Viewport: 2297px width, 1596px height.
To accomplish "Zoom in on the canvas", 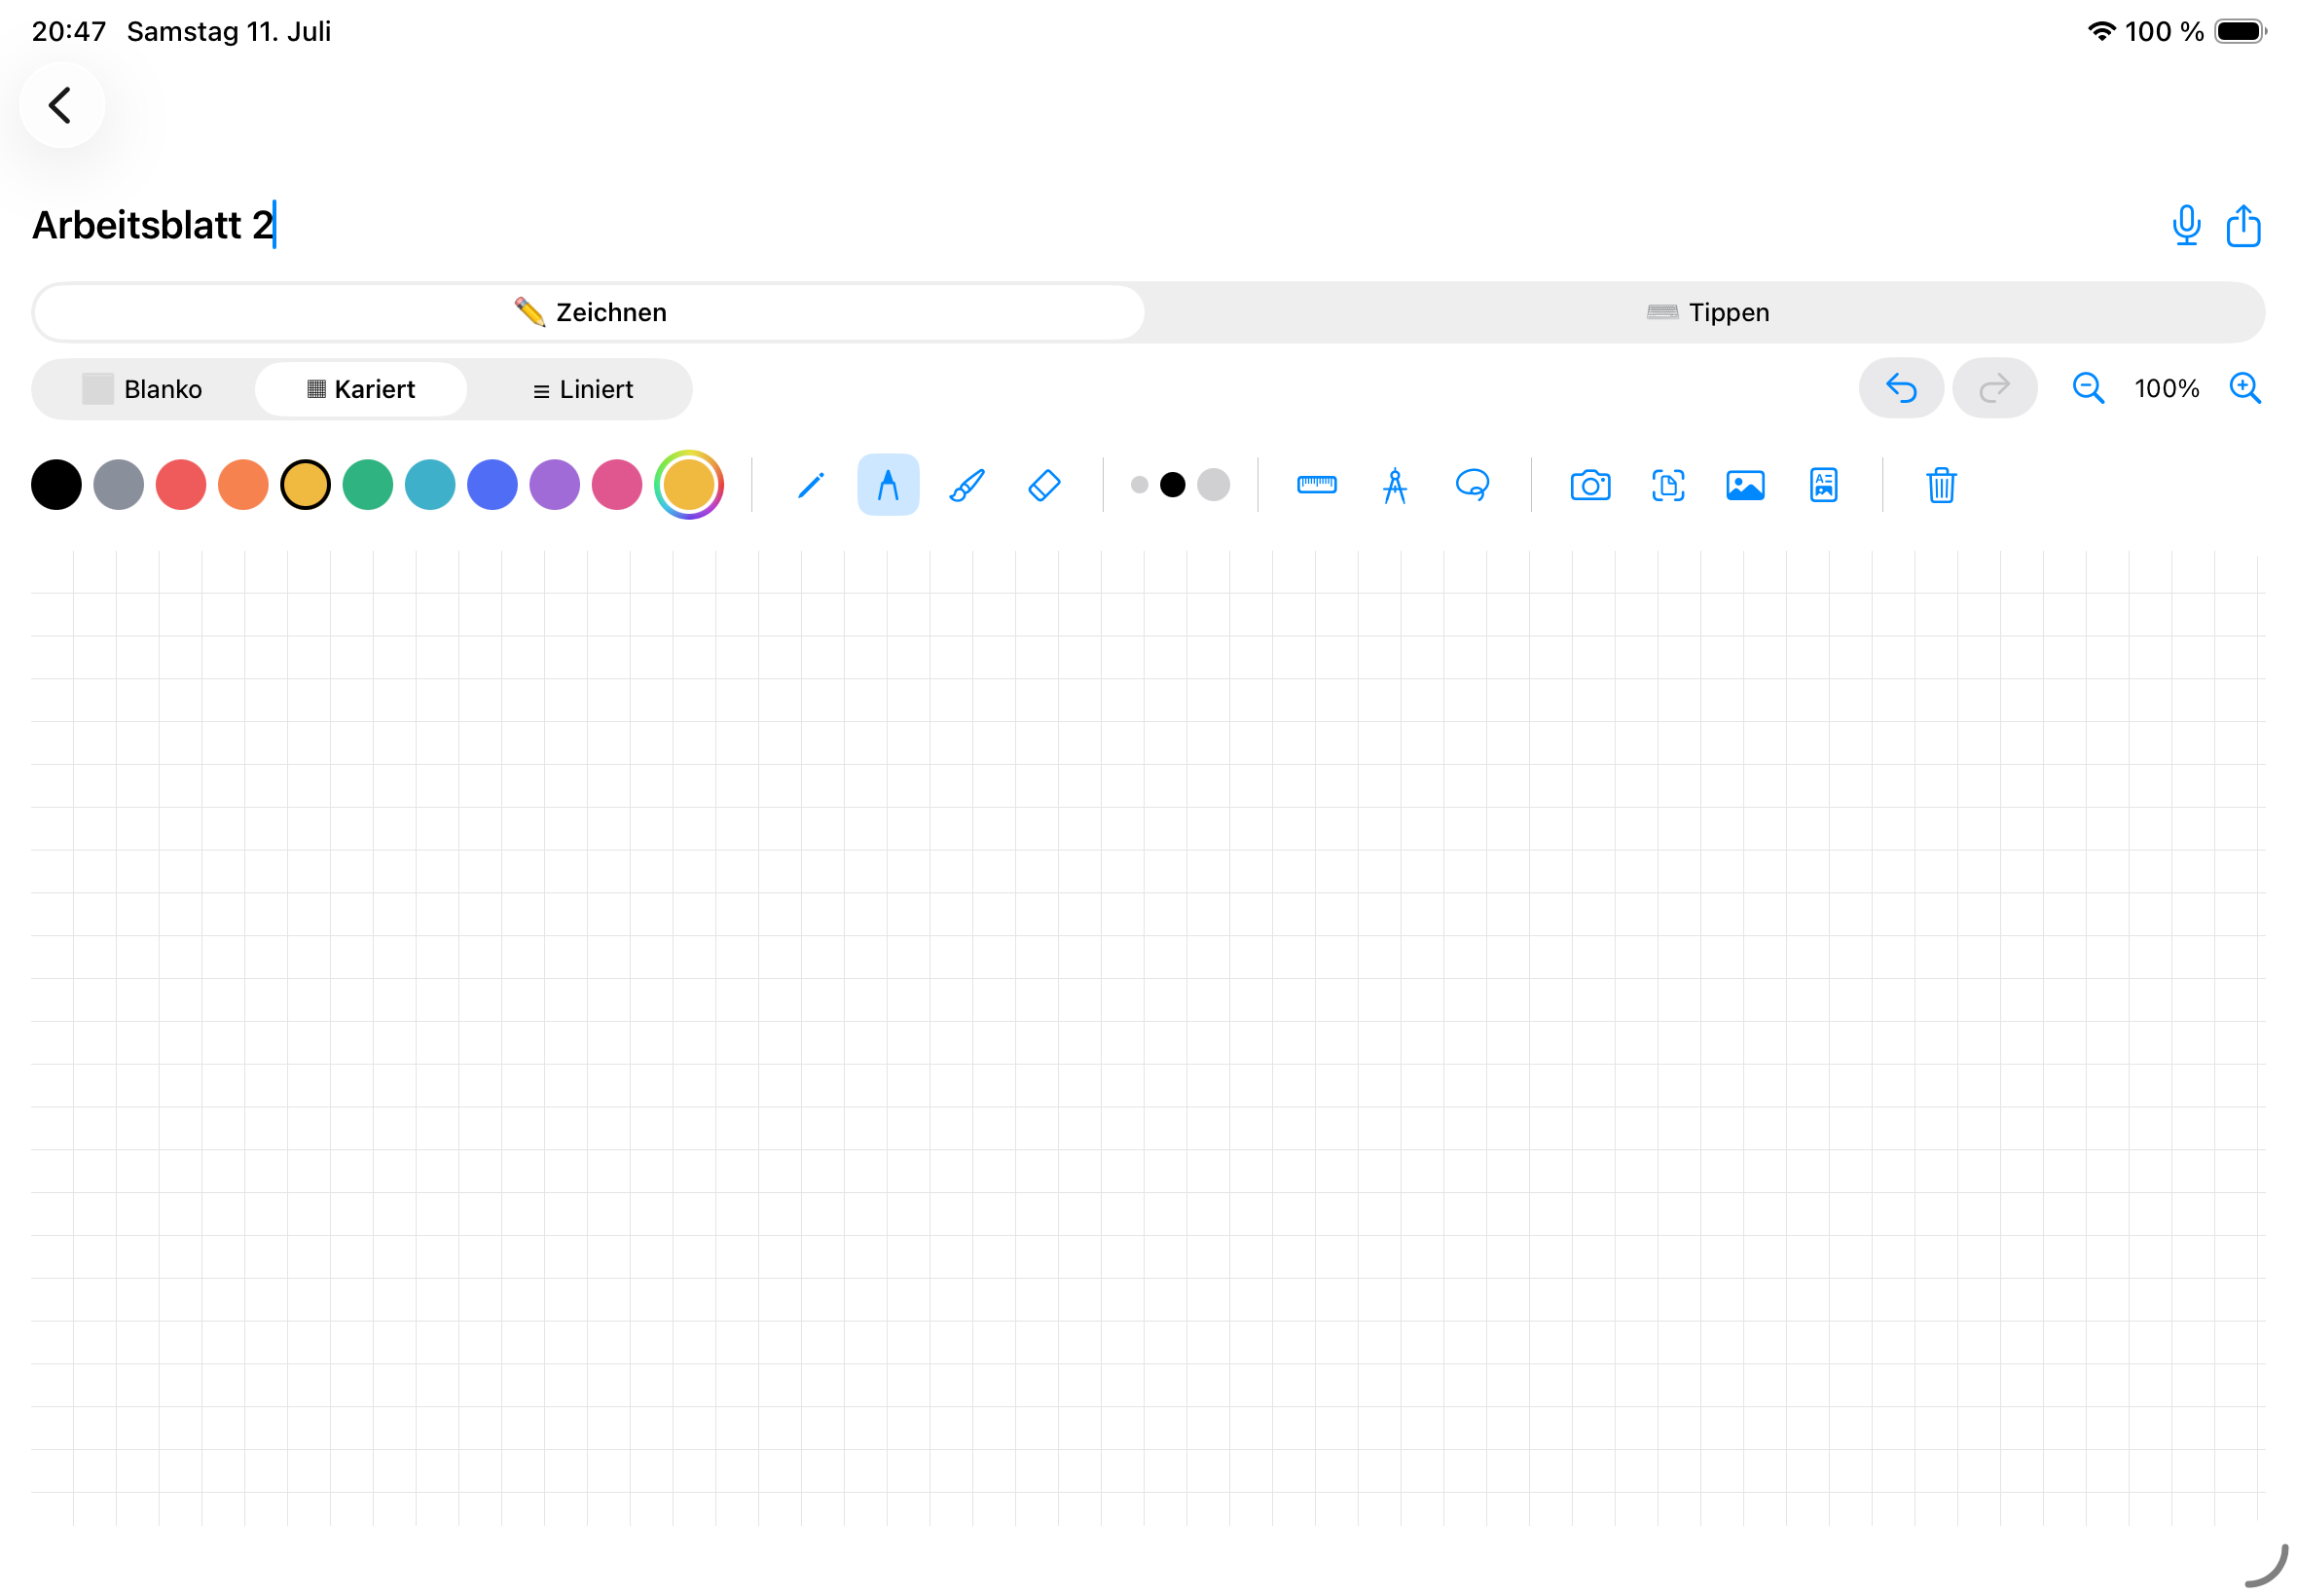I will tap(2244, 388).
